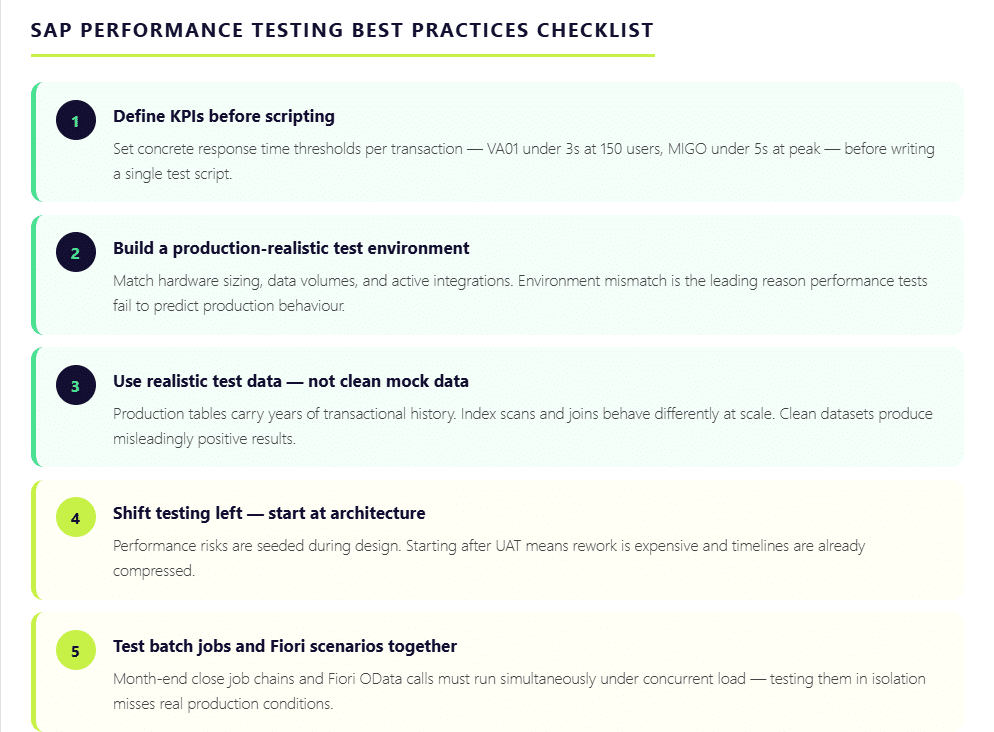
Task: Click the lime underline beneath the title
Action: 342,55
